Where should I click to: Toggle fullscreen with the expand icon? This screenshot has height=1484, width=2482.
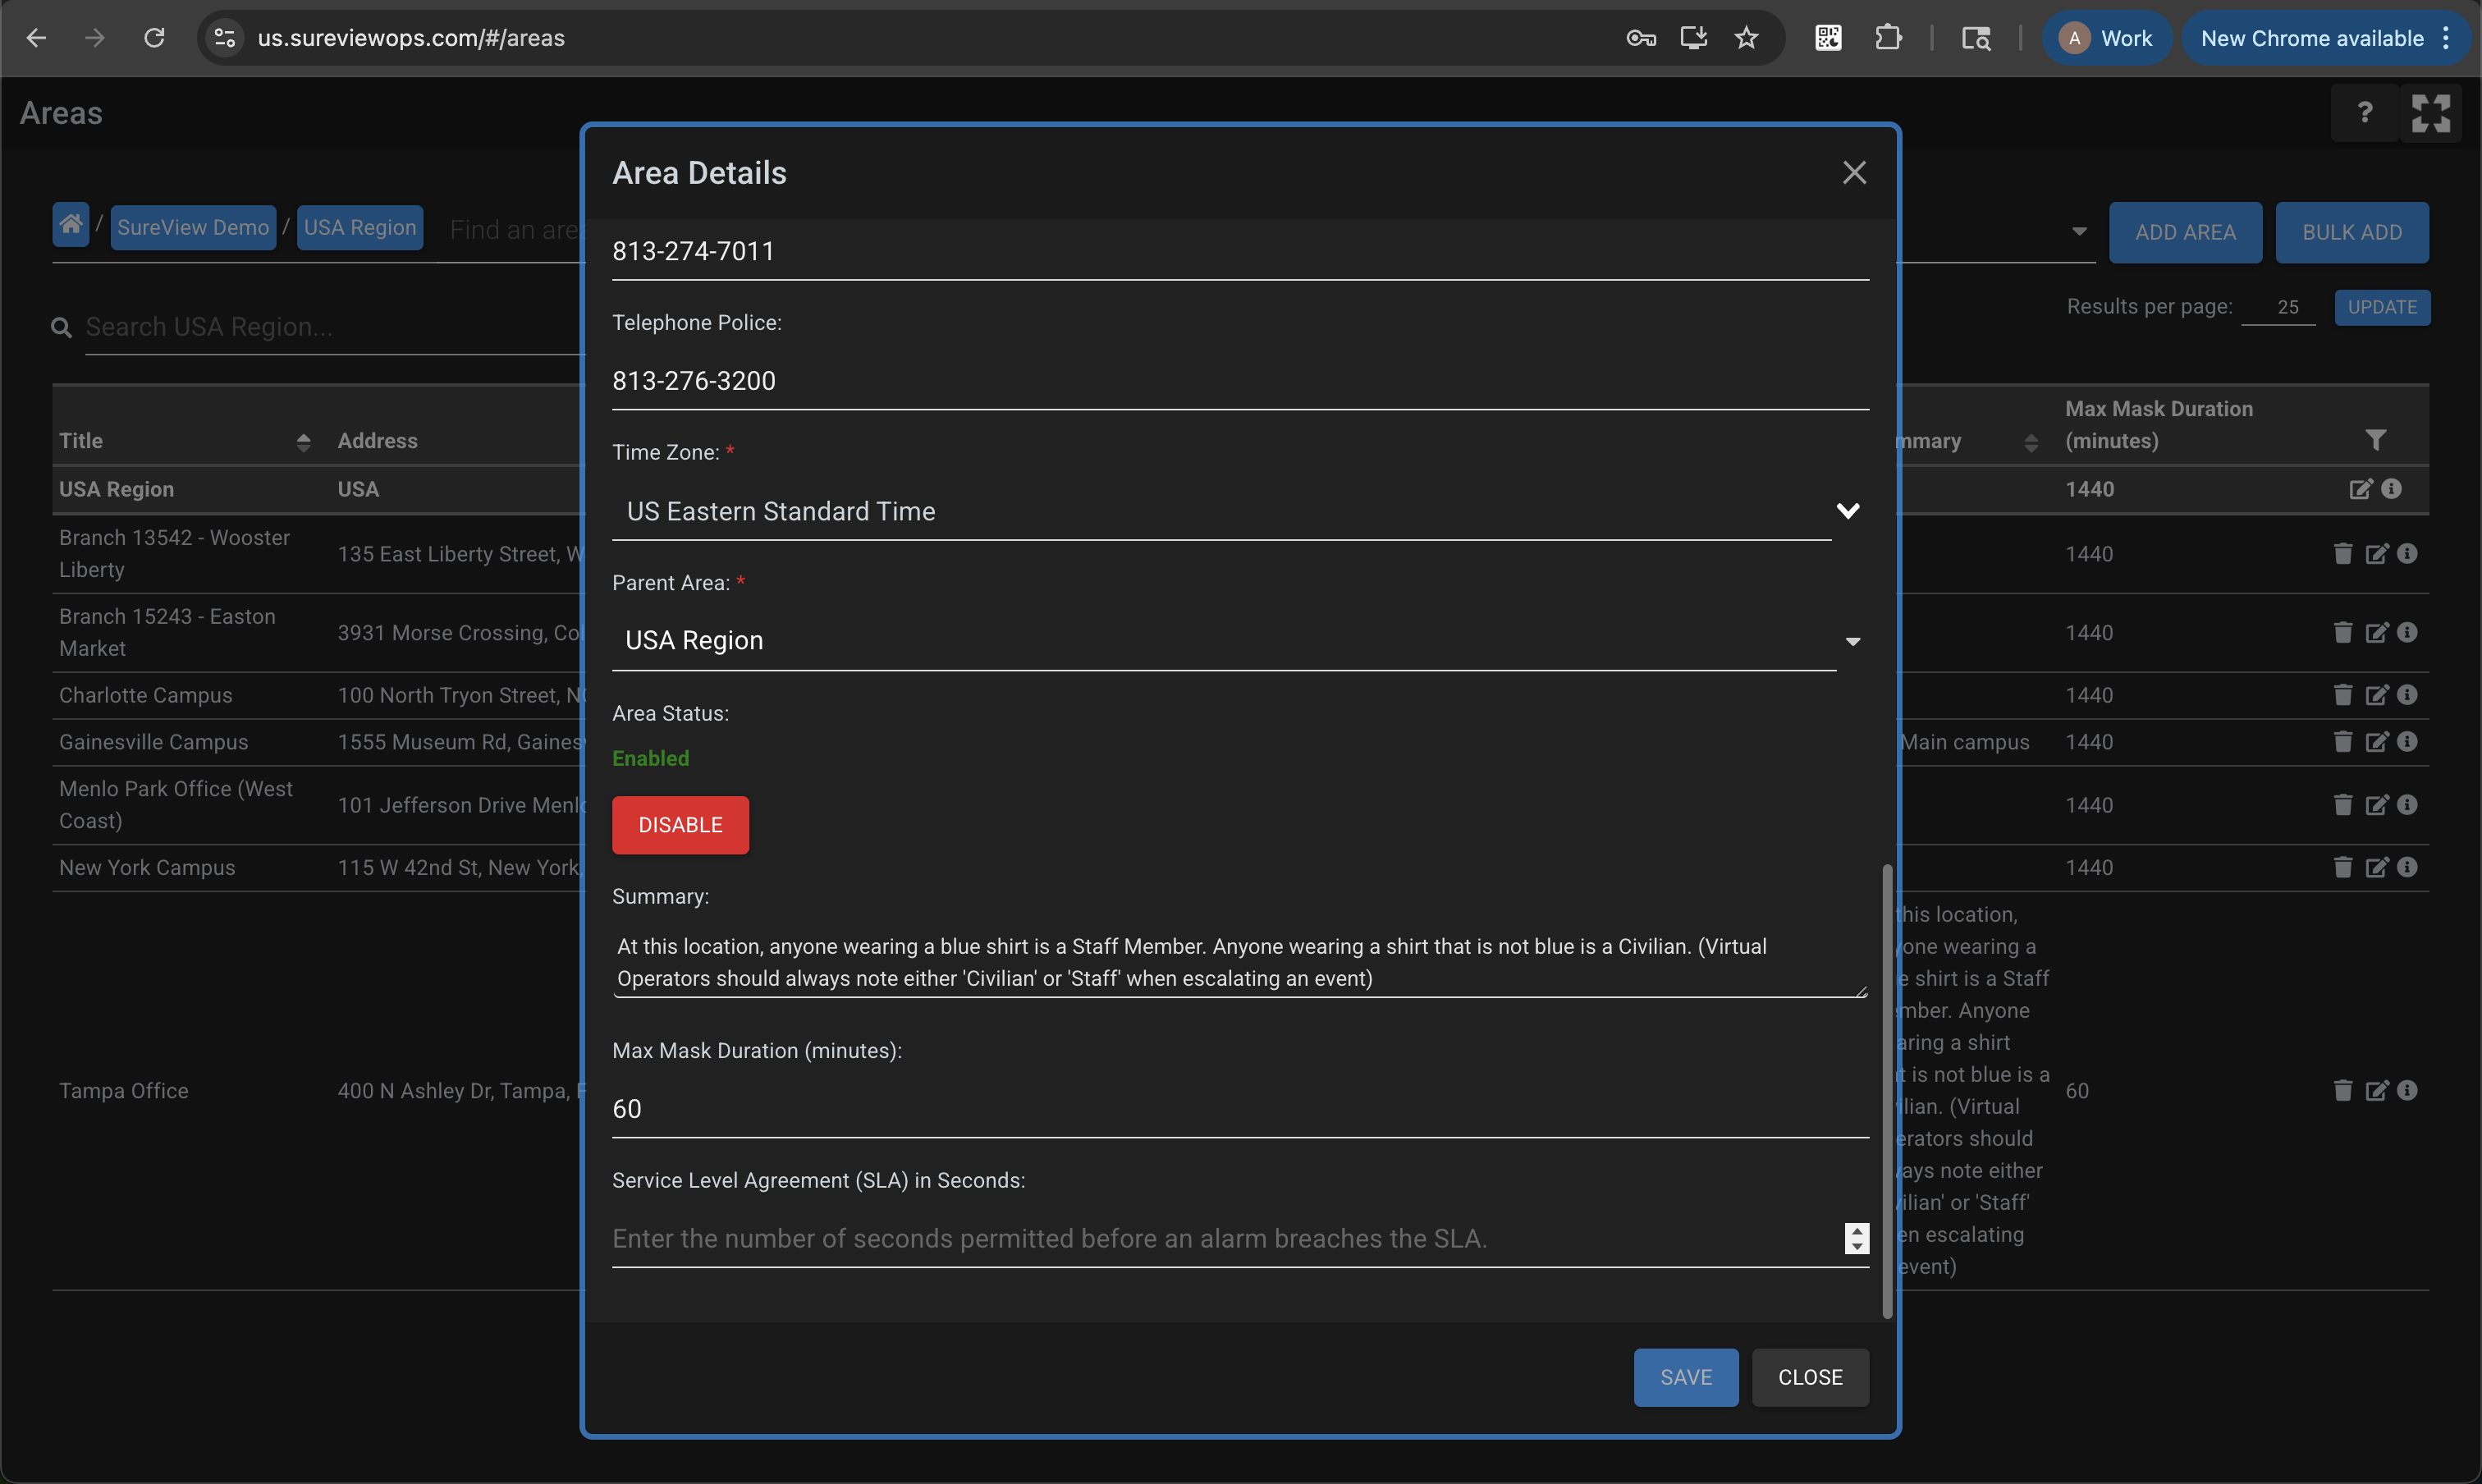click(x=2430, y=113)
